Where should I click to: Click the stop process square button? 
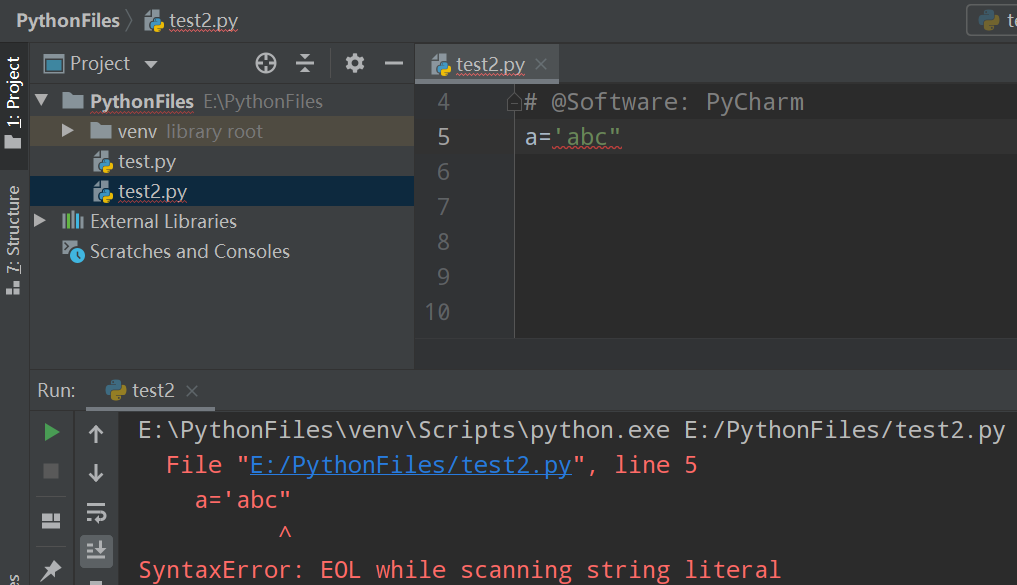pyautogui.click(x=51, y=471)
